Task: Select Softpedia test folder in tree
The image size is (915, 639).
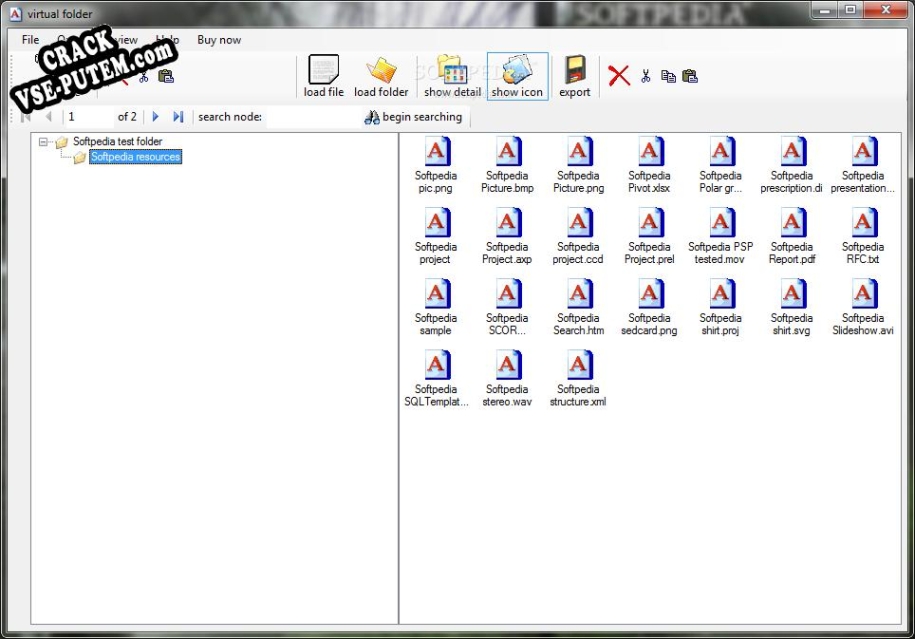Action: point(117,141)
